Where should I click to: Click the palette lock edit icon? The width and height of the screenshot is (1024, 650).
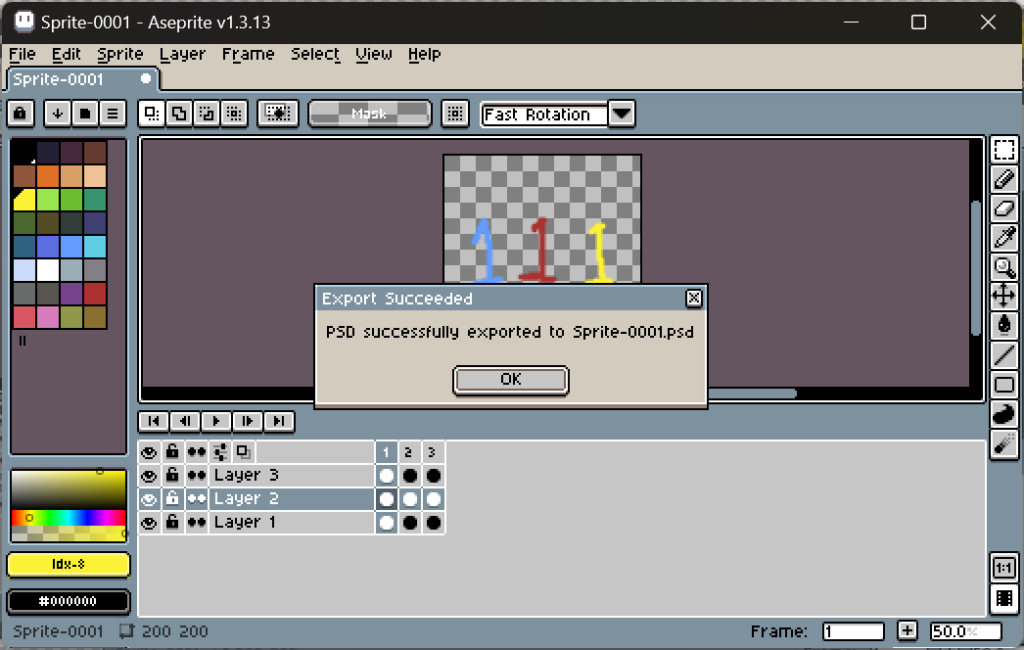[x=20, y=114]
